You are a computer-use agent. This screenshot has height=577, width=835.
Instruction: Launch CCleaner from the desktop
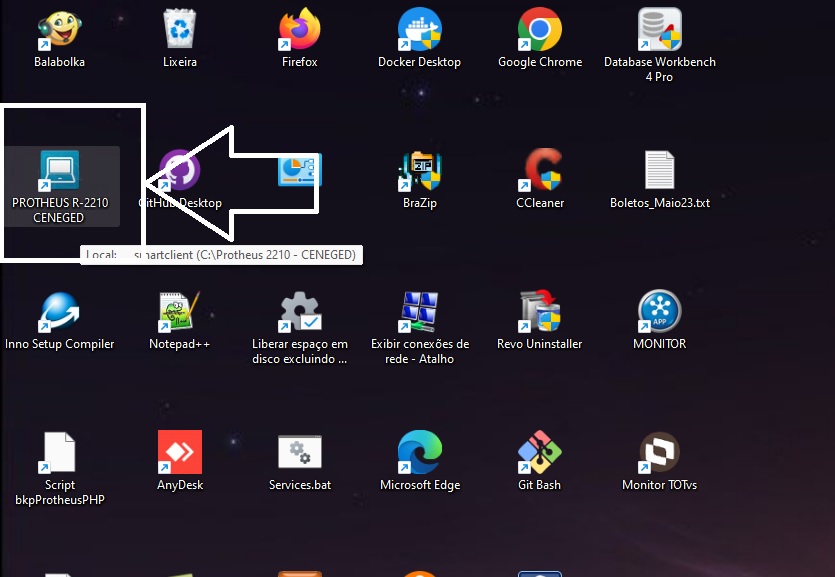point(539,172)
